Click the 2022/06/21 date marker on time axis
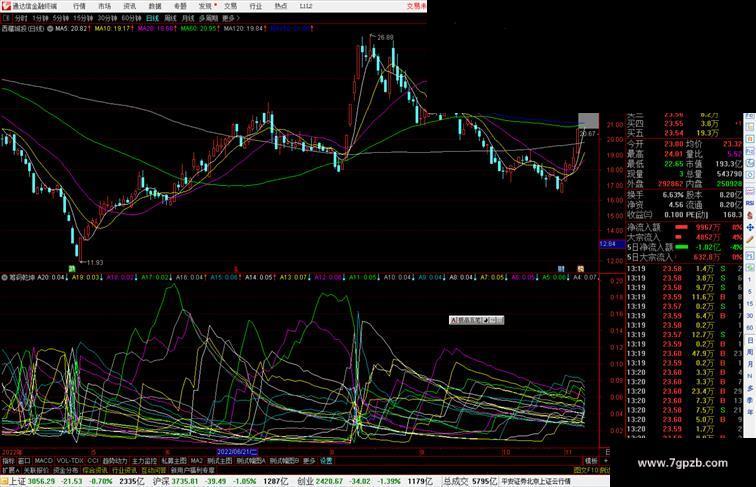The image size is (756, 487). [237, 452]
